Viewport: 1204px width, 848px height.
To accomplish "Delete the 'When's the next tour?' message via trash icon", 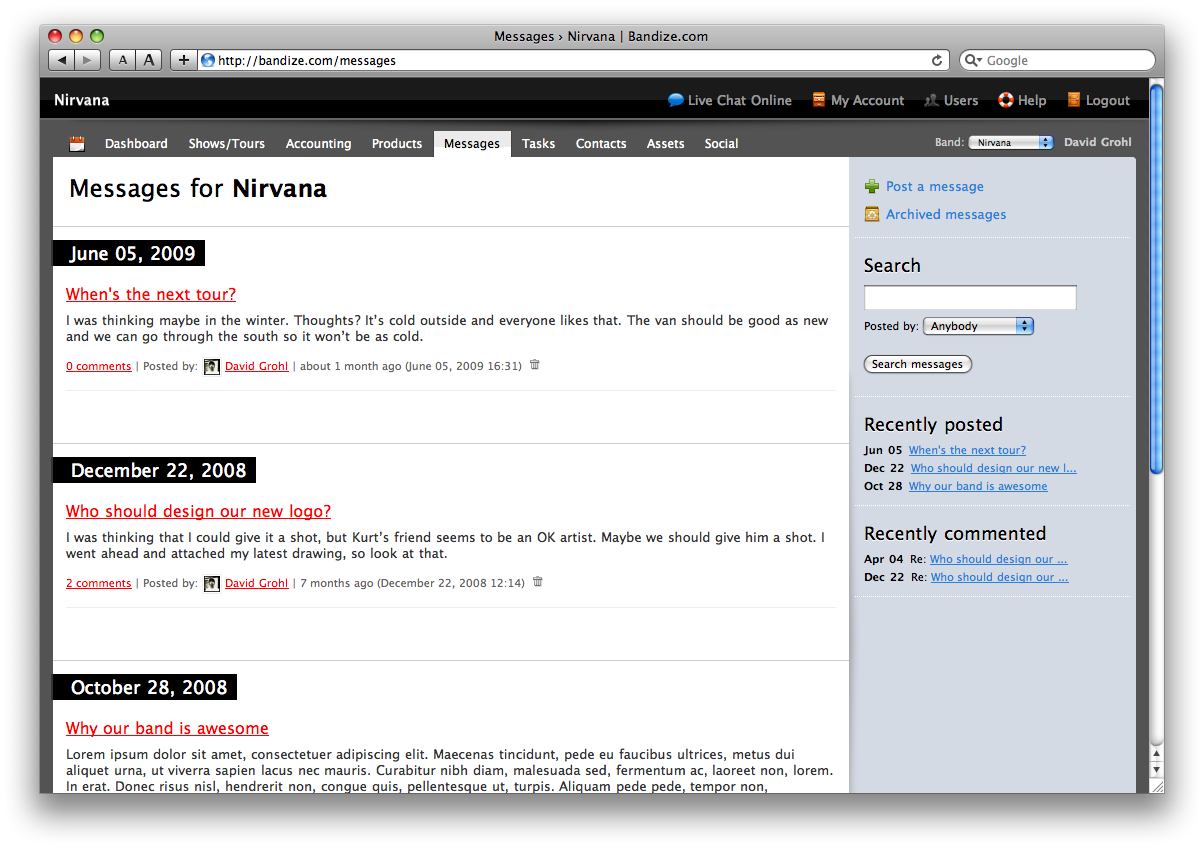I will [x=534, y=365].
